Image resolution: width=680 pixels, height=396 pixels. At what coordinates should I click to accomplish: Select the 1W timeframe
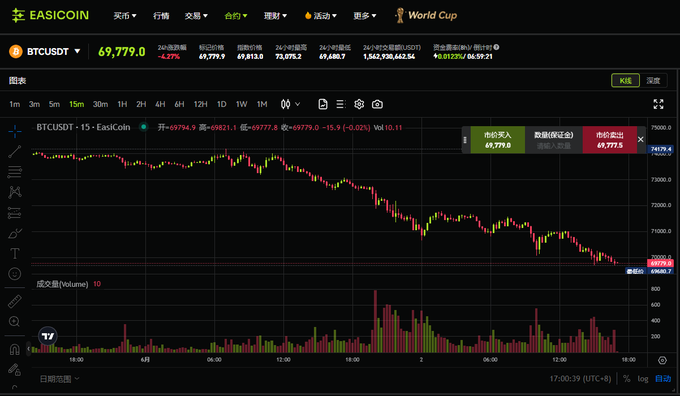[242, 104]
